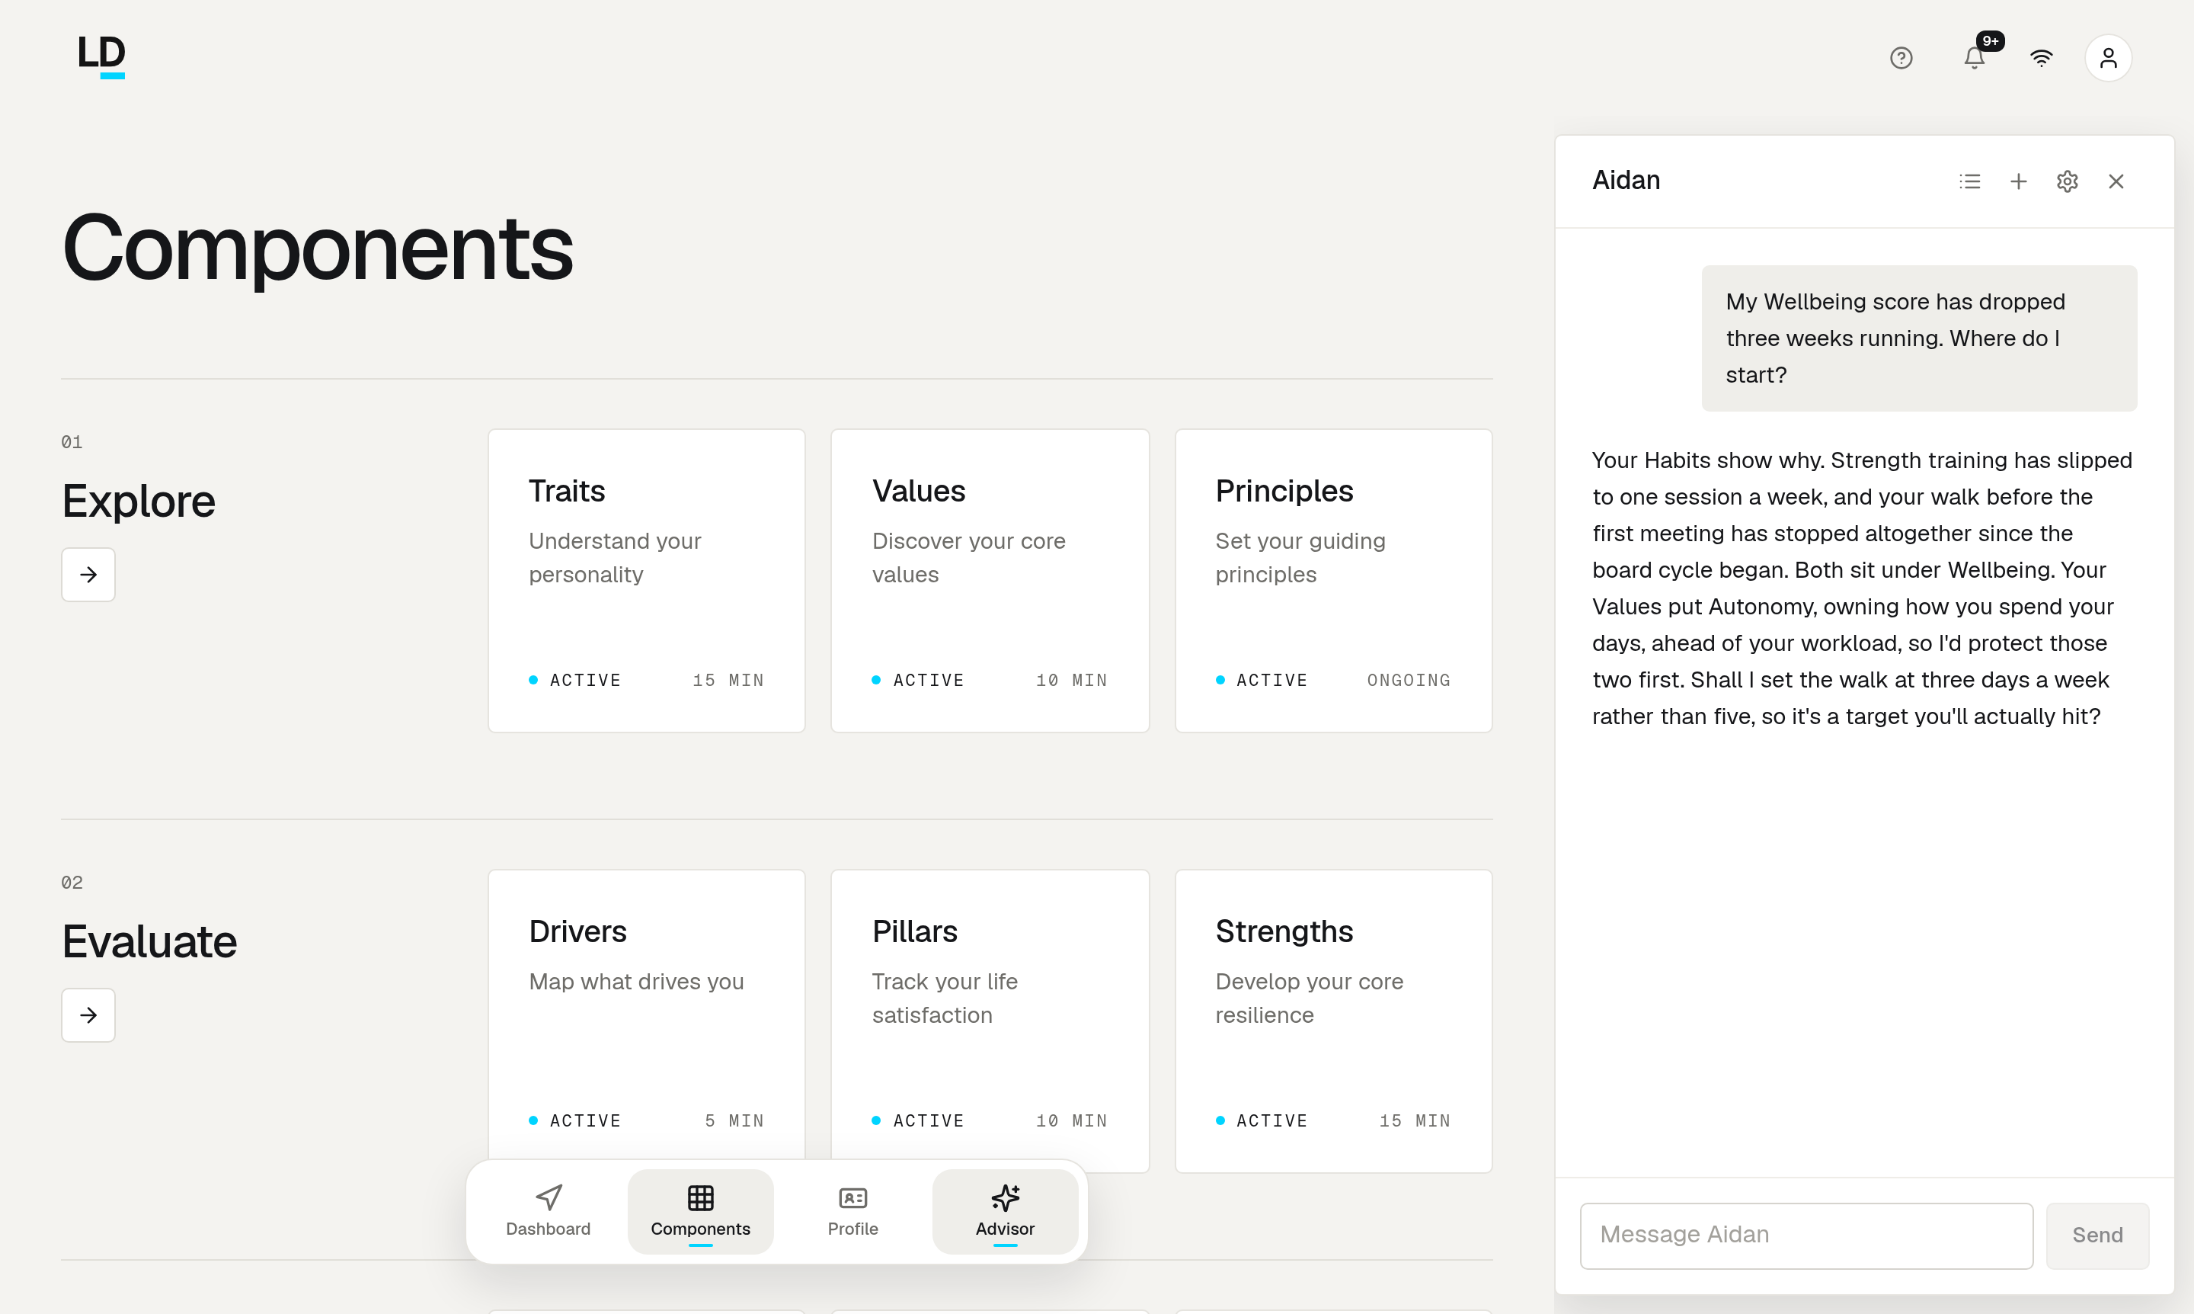The image size is (2194, 1314).
Task: Close the Aidan advisor panel
Action: pyautogui.click(x=2116, y=181)
